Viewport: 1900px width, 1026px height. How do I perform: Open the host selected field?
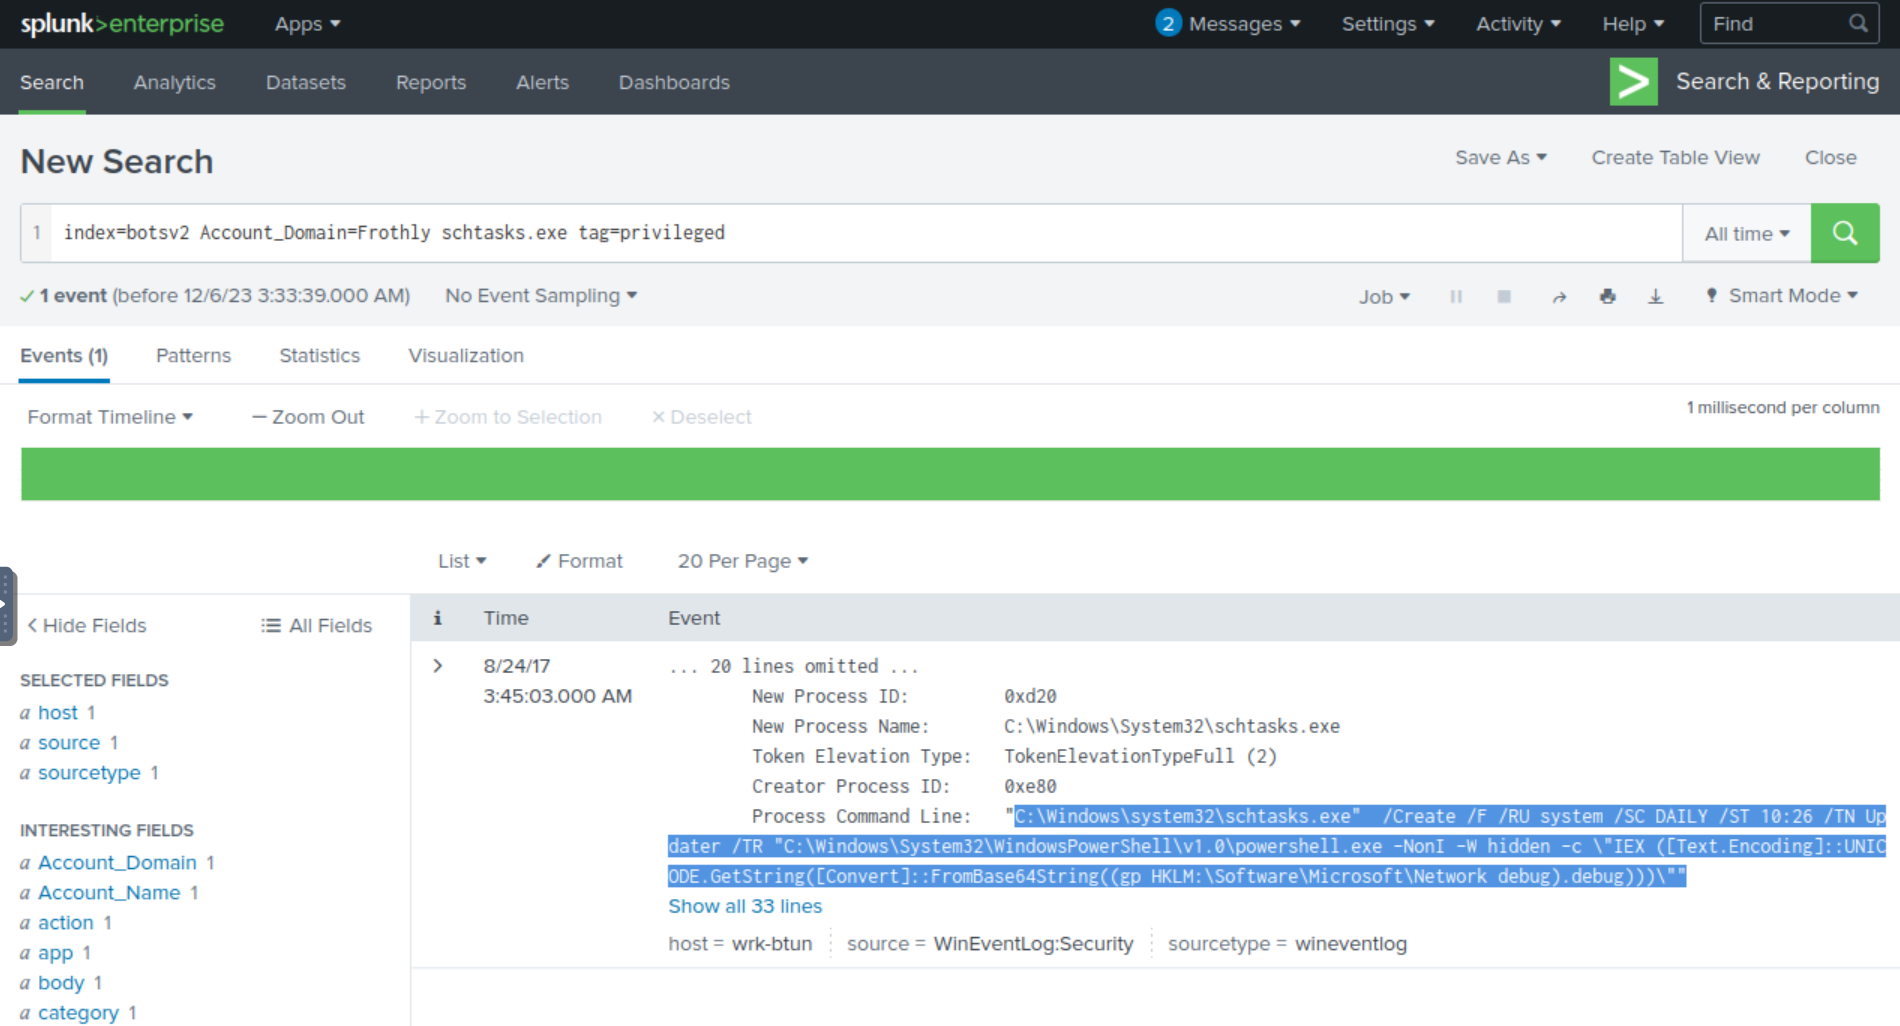pyautogui.click(x=58, y=713)
